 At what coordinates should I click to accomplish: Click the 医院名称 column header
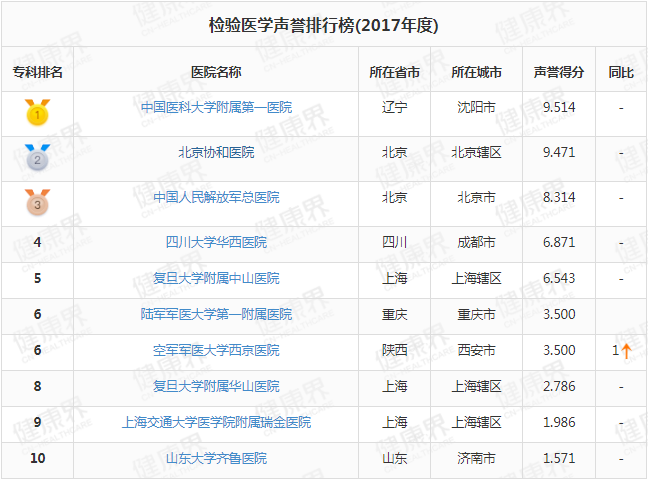pyautogui.click(x=216, y=72)
